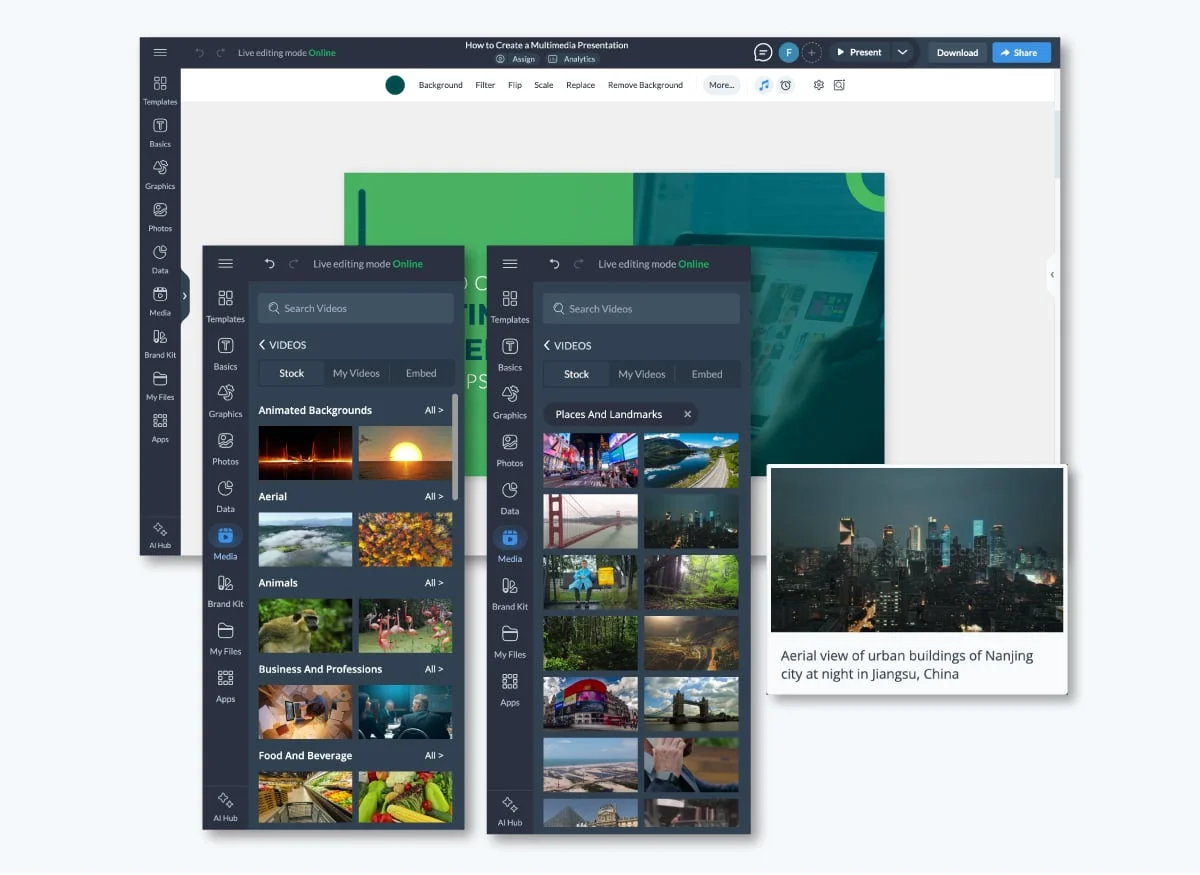Open Media in the main window sidebar
This screenshot has height=875, width=1200.
point(160,299)
